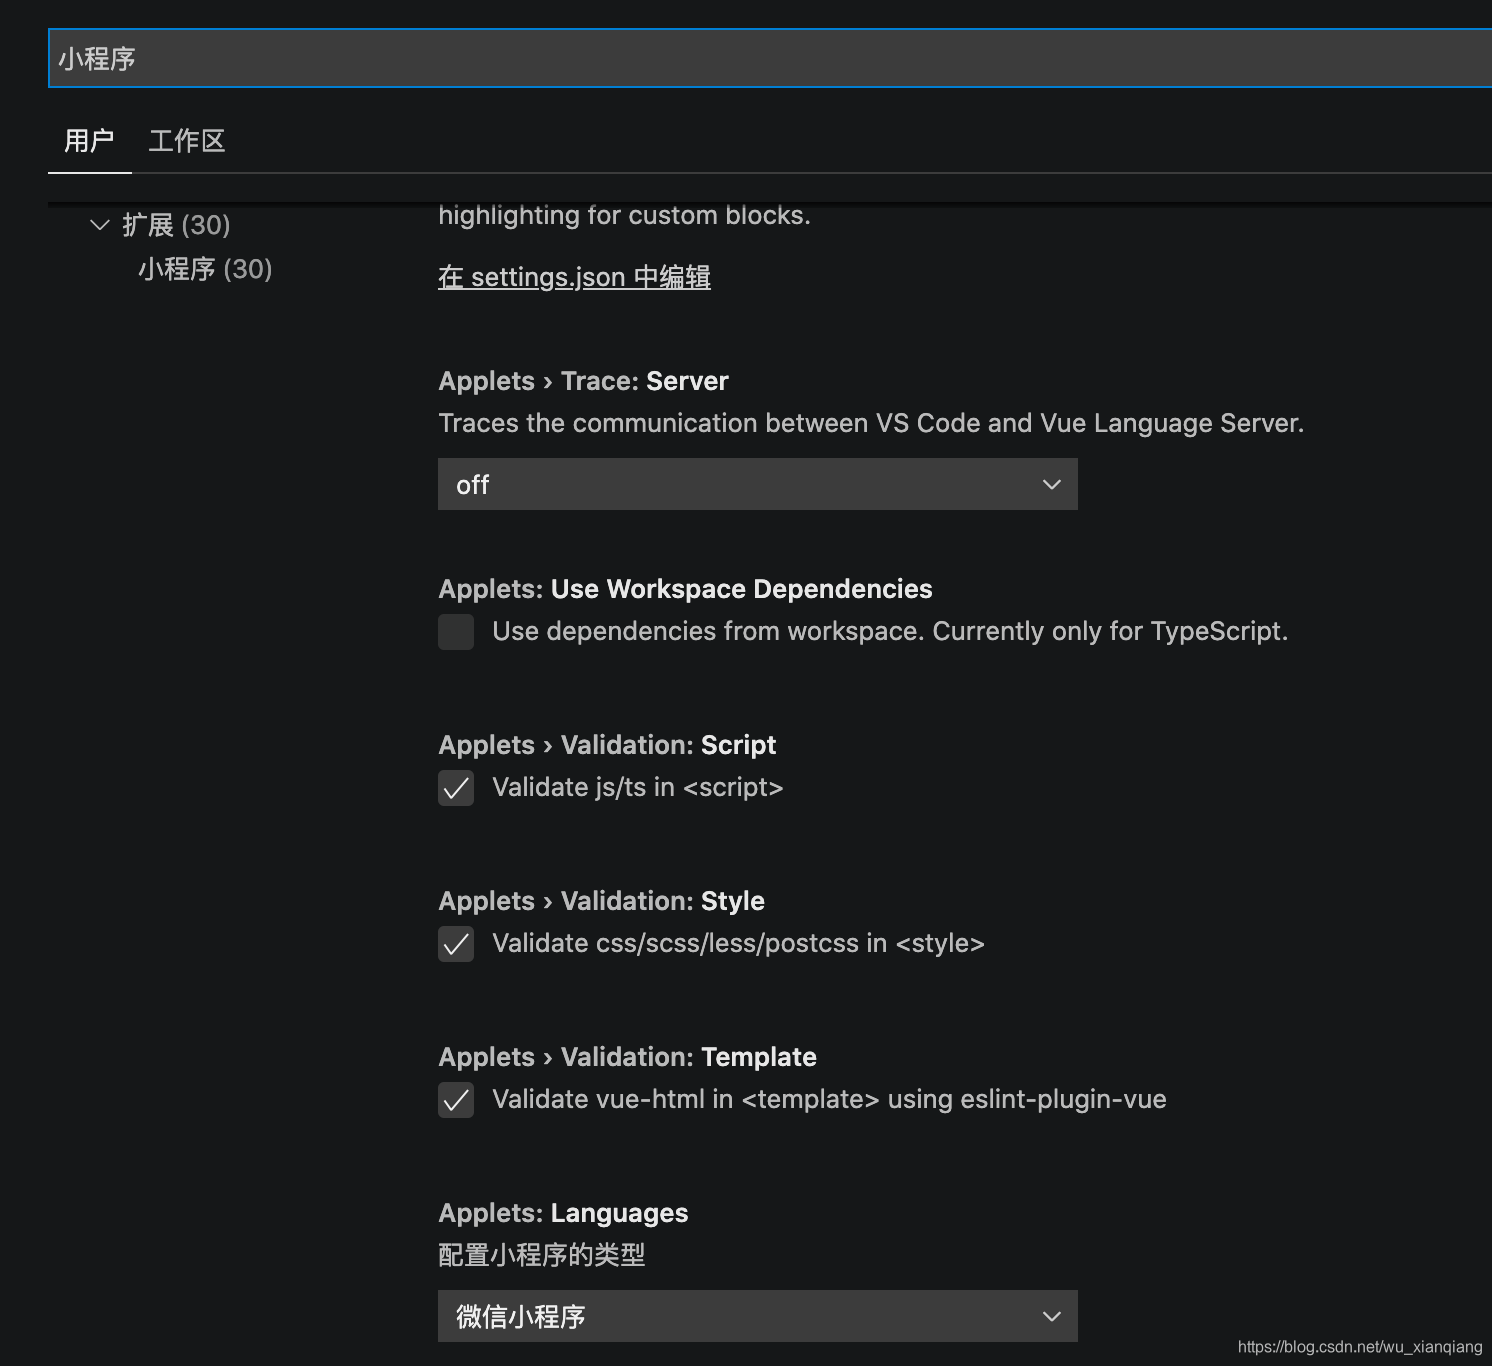Click the Applets: Use Workspace Dependencies title

click(x=685, y=589)
